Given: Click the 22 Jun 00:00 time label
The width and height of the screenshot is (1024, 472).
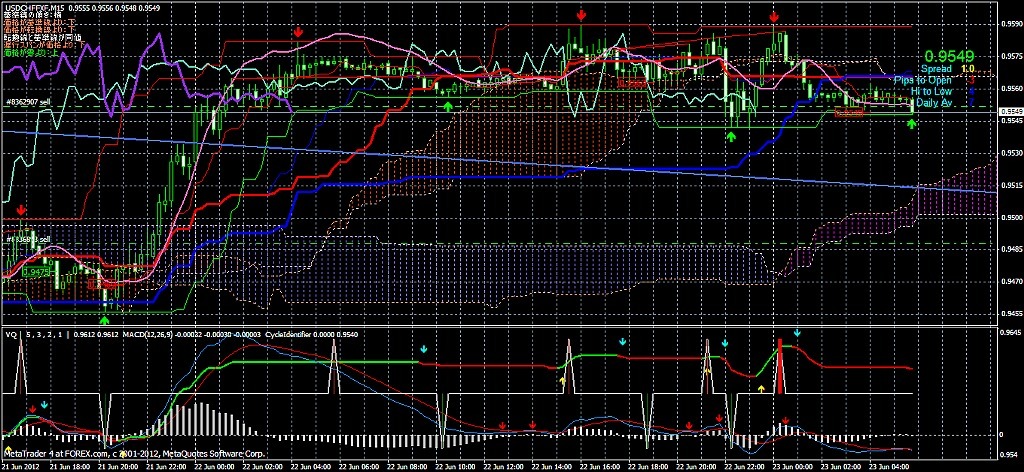Looking at the screenshot, I should click(212, 467).
